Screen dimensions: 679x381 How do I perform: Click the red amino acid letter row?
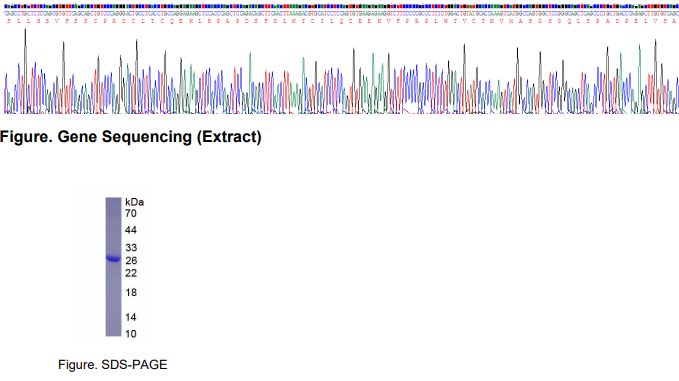tap(341, 21)
